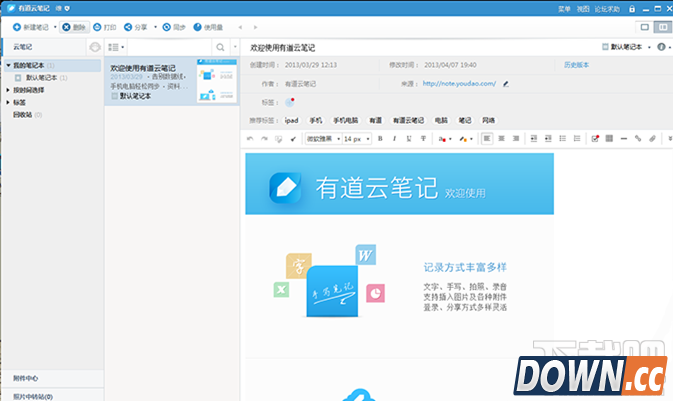
Task: Click into the note search field
Action: tap(170, 47)
